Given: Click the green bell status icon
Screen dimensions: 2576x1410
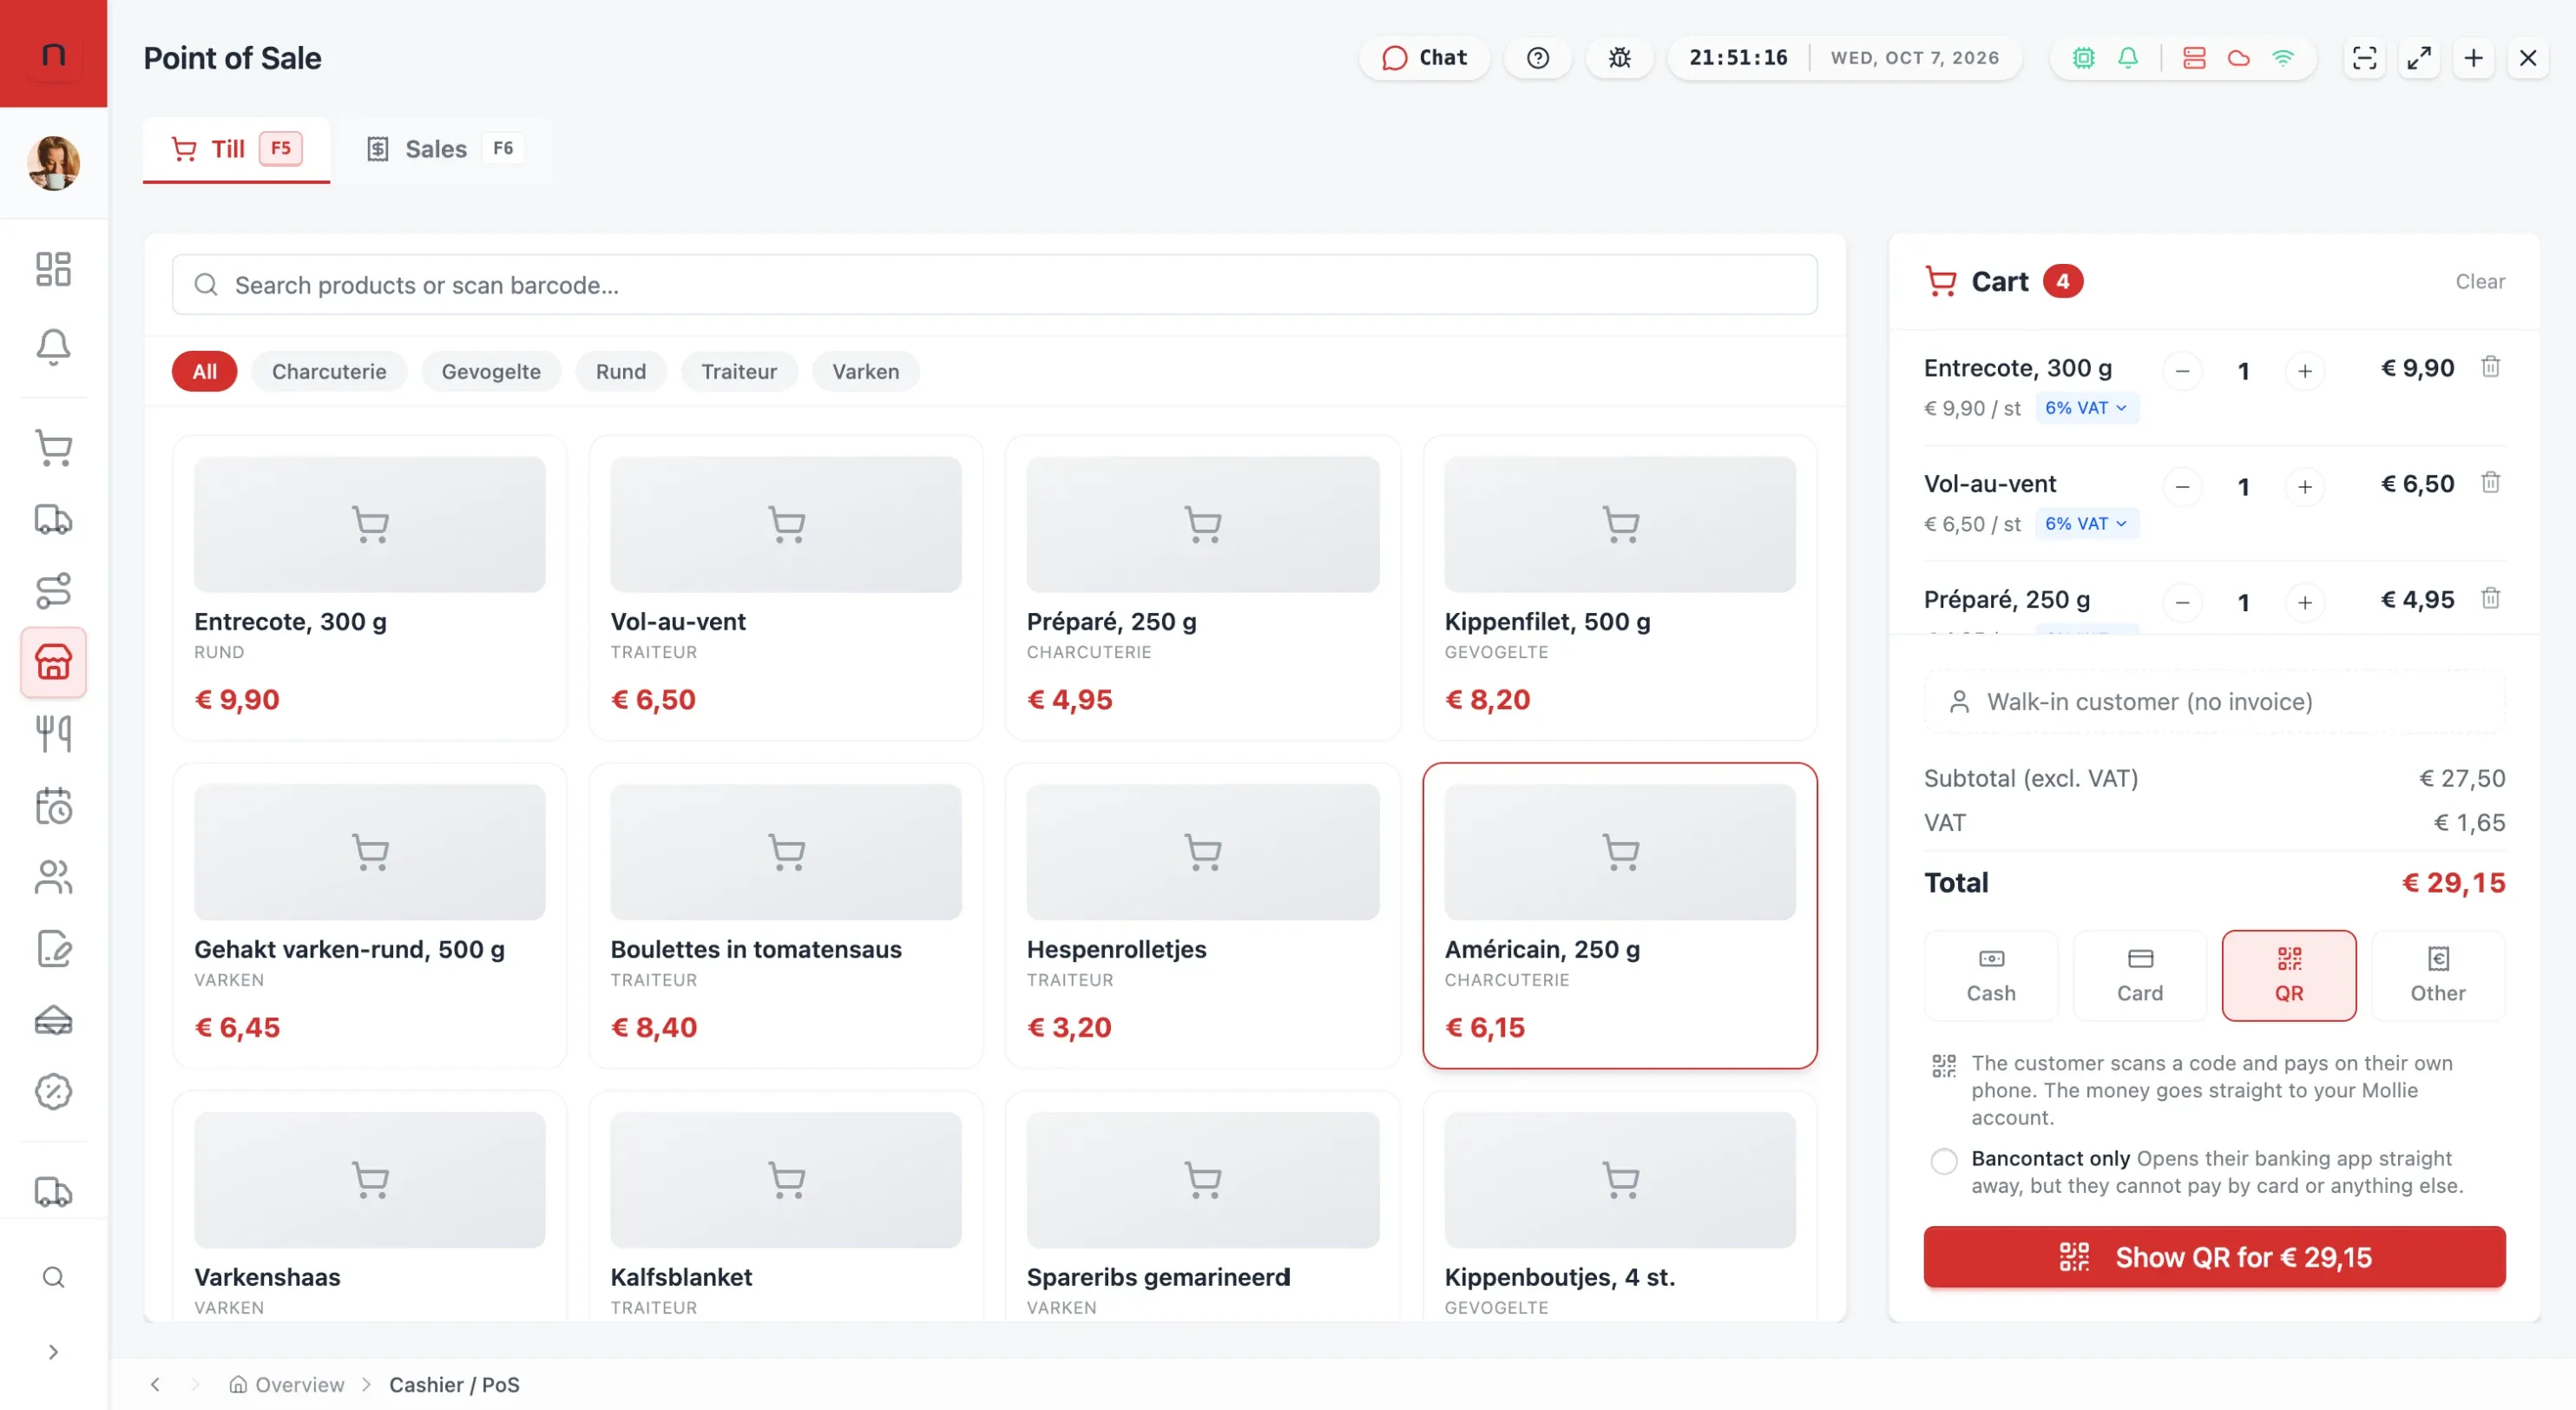Looking at the screenshot, I should click(x=2128, y=58).
